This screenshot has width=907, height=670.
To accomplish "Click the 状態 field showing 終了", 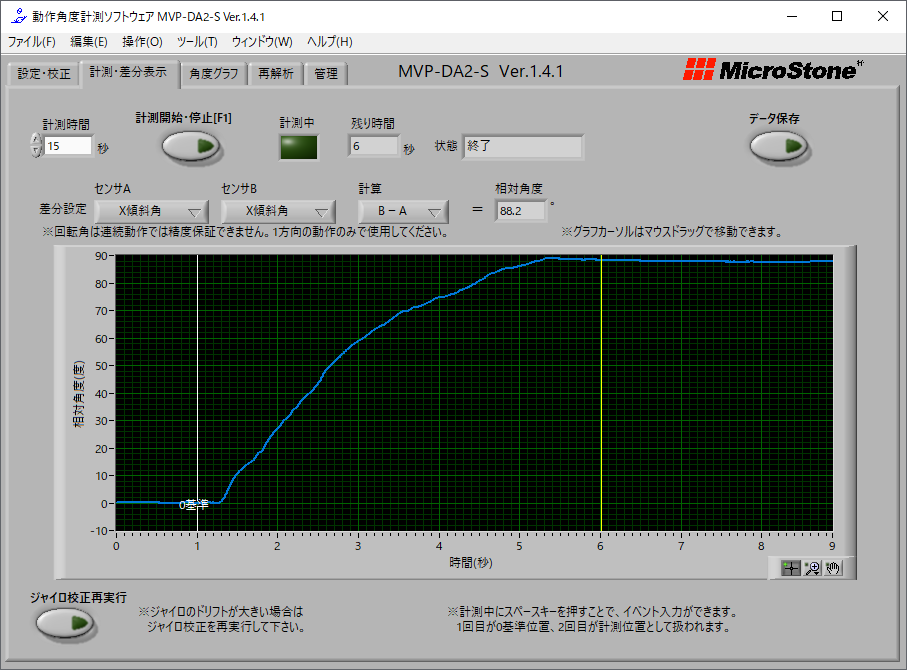I will click(522, 146).
